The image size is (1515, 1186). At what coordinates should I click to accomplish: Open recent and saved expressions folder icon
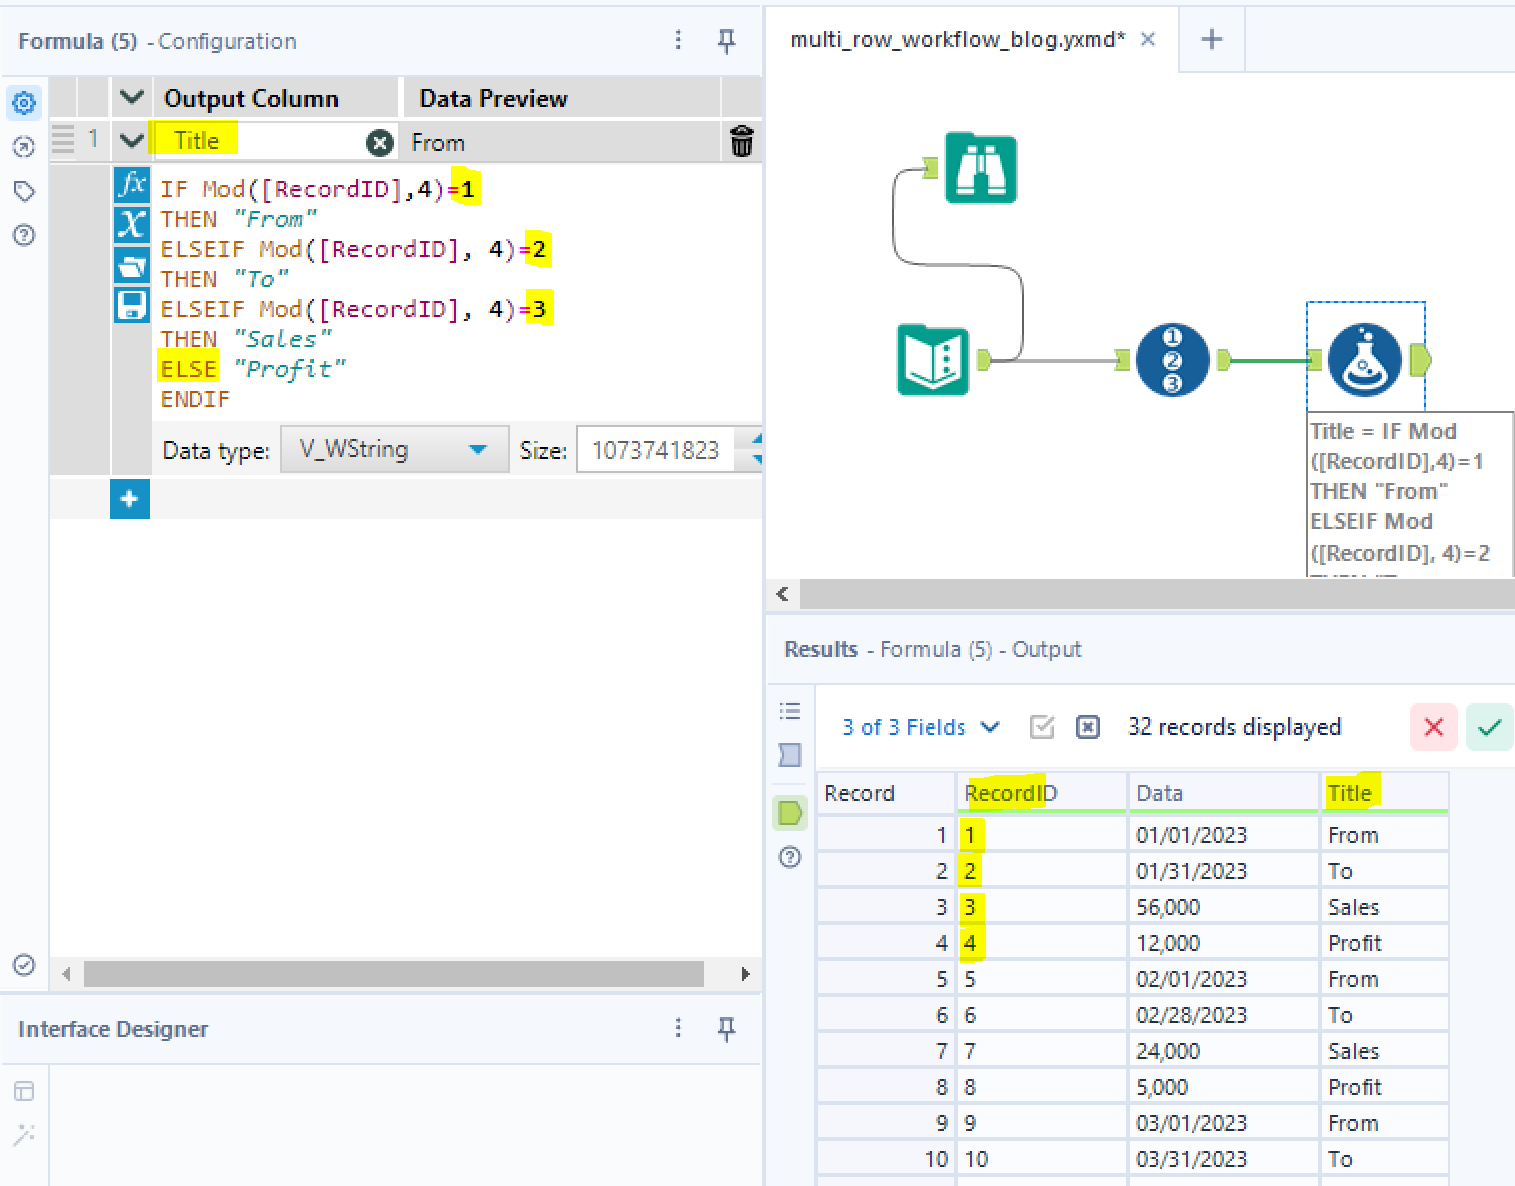coord(131,265)
